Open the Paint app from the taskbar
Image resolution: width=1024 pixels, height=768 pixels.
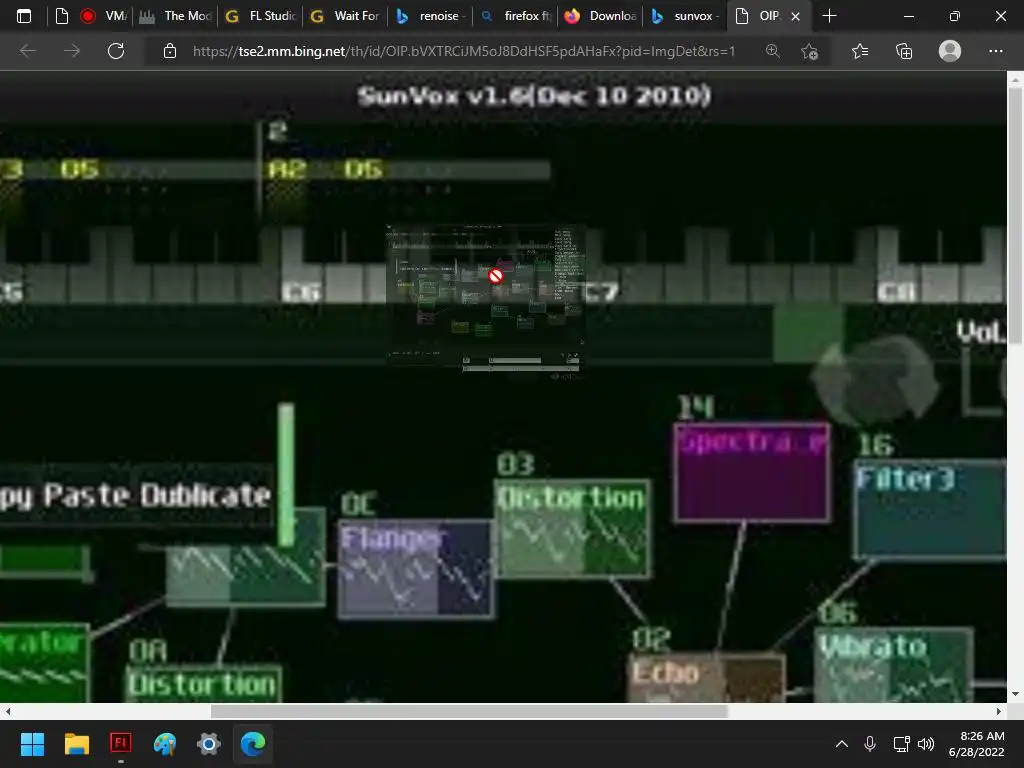pos(165,744)
